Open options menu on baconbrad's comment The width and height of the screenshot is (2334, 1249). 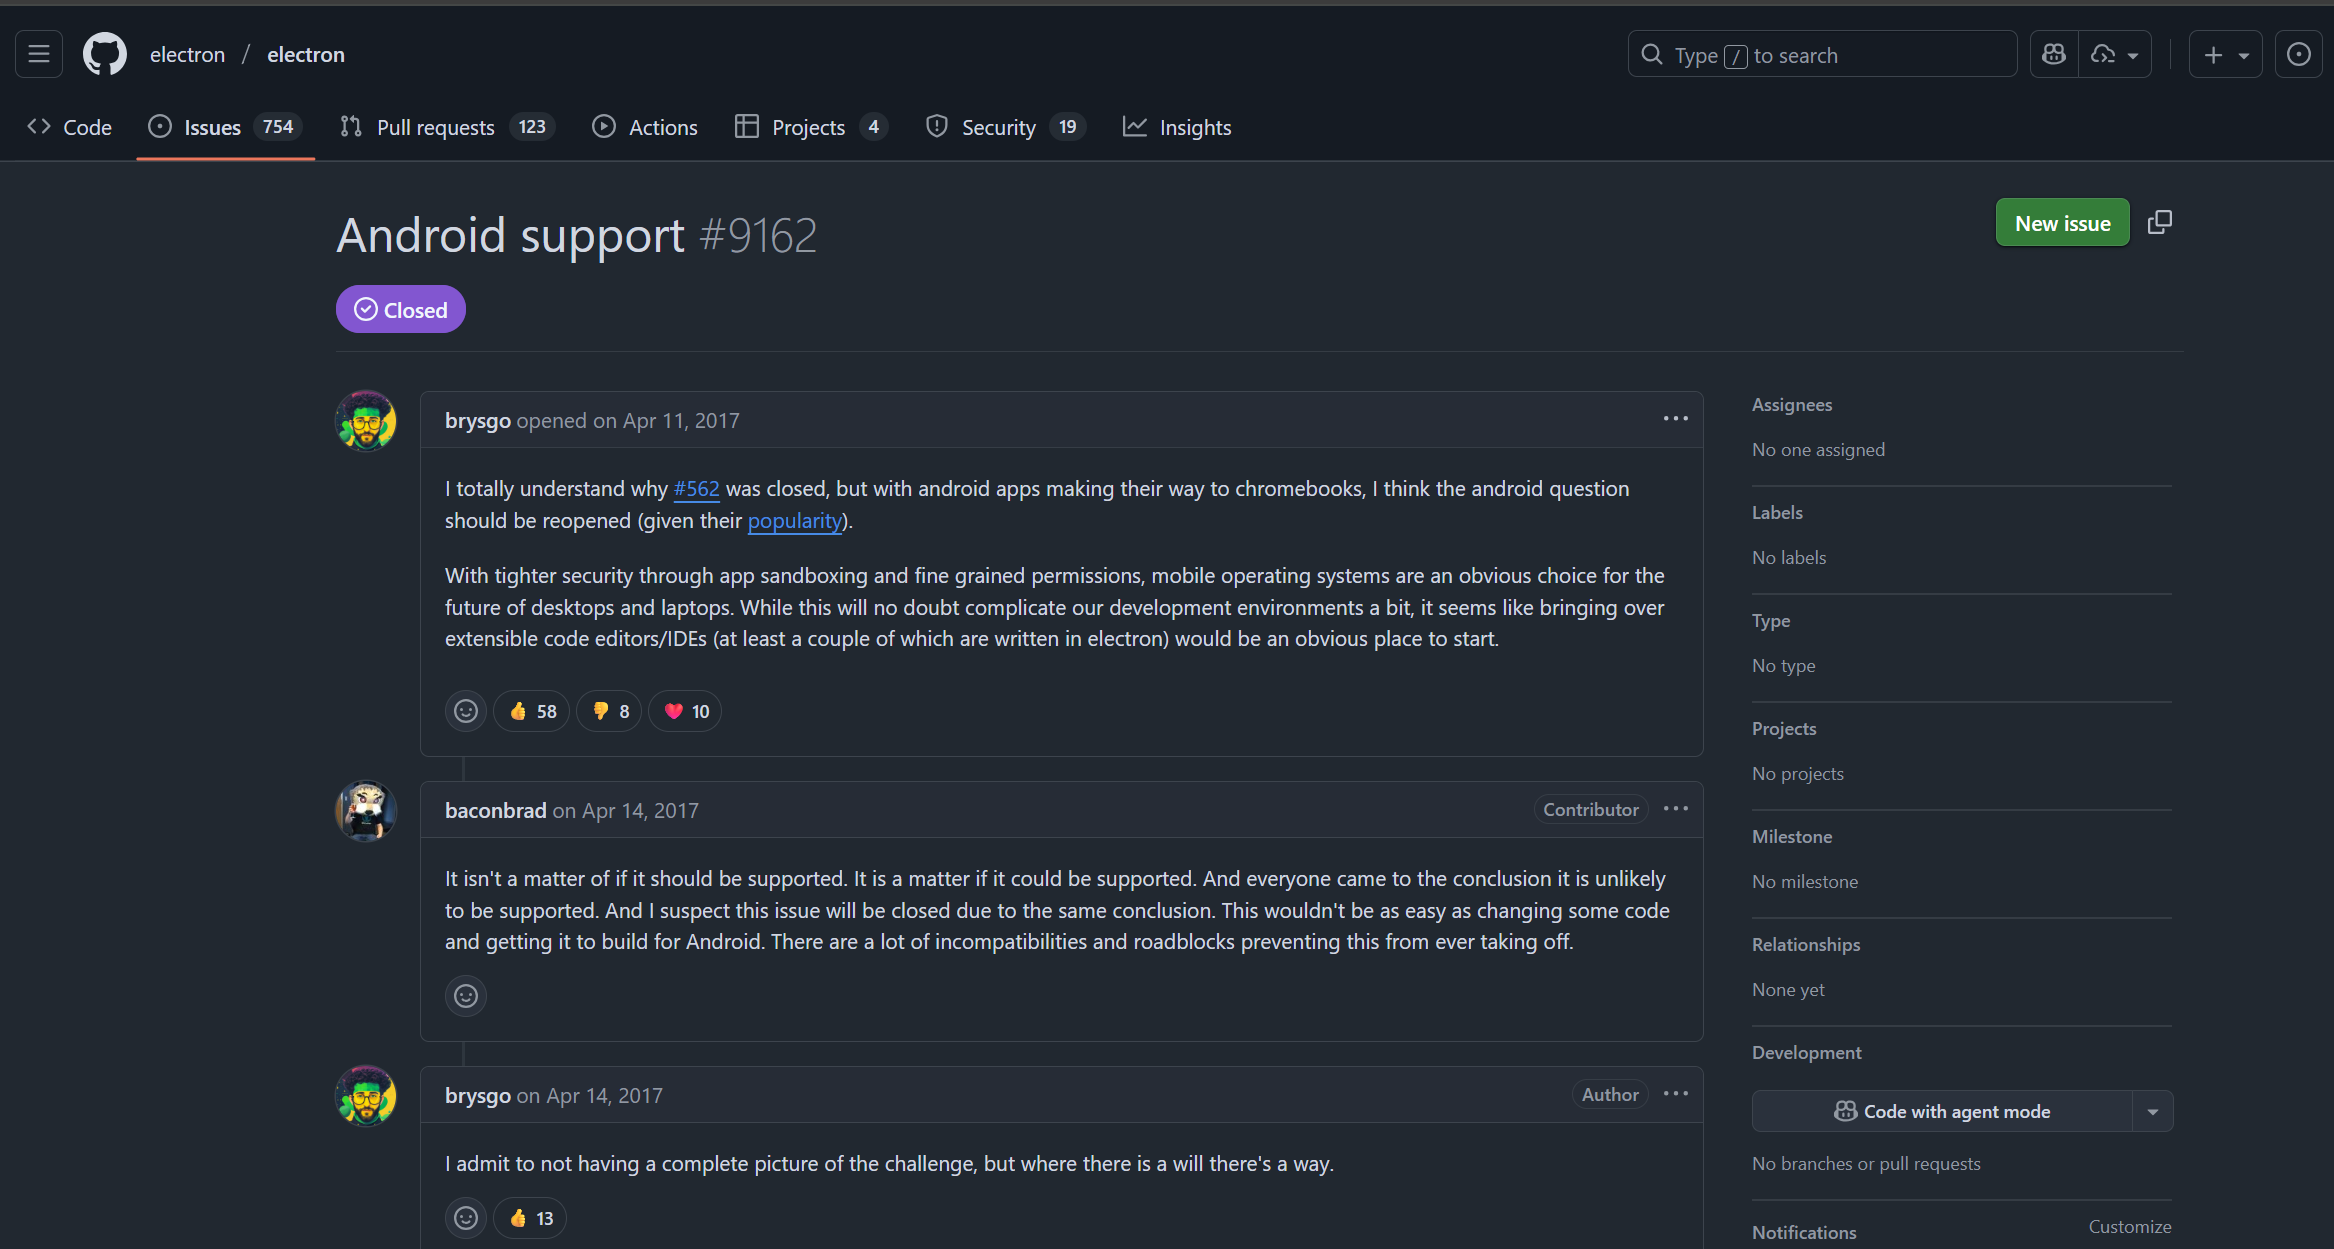click(1676, 809)
